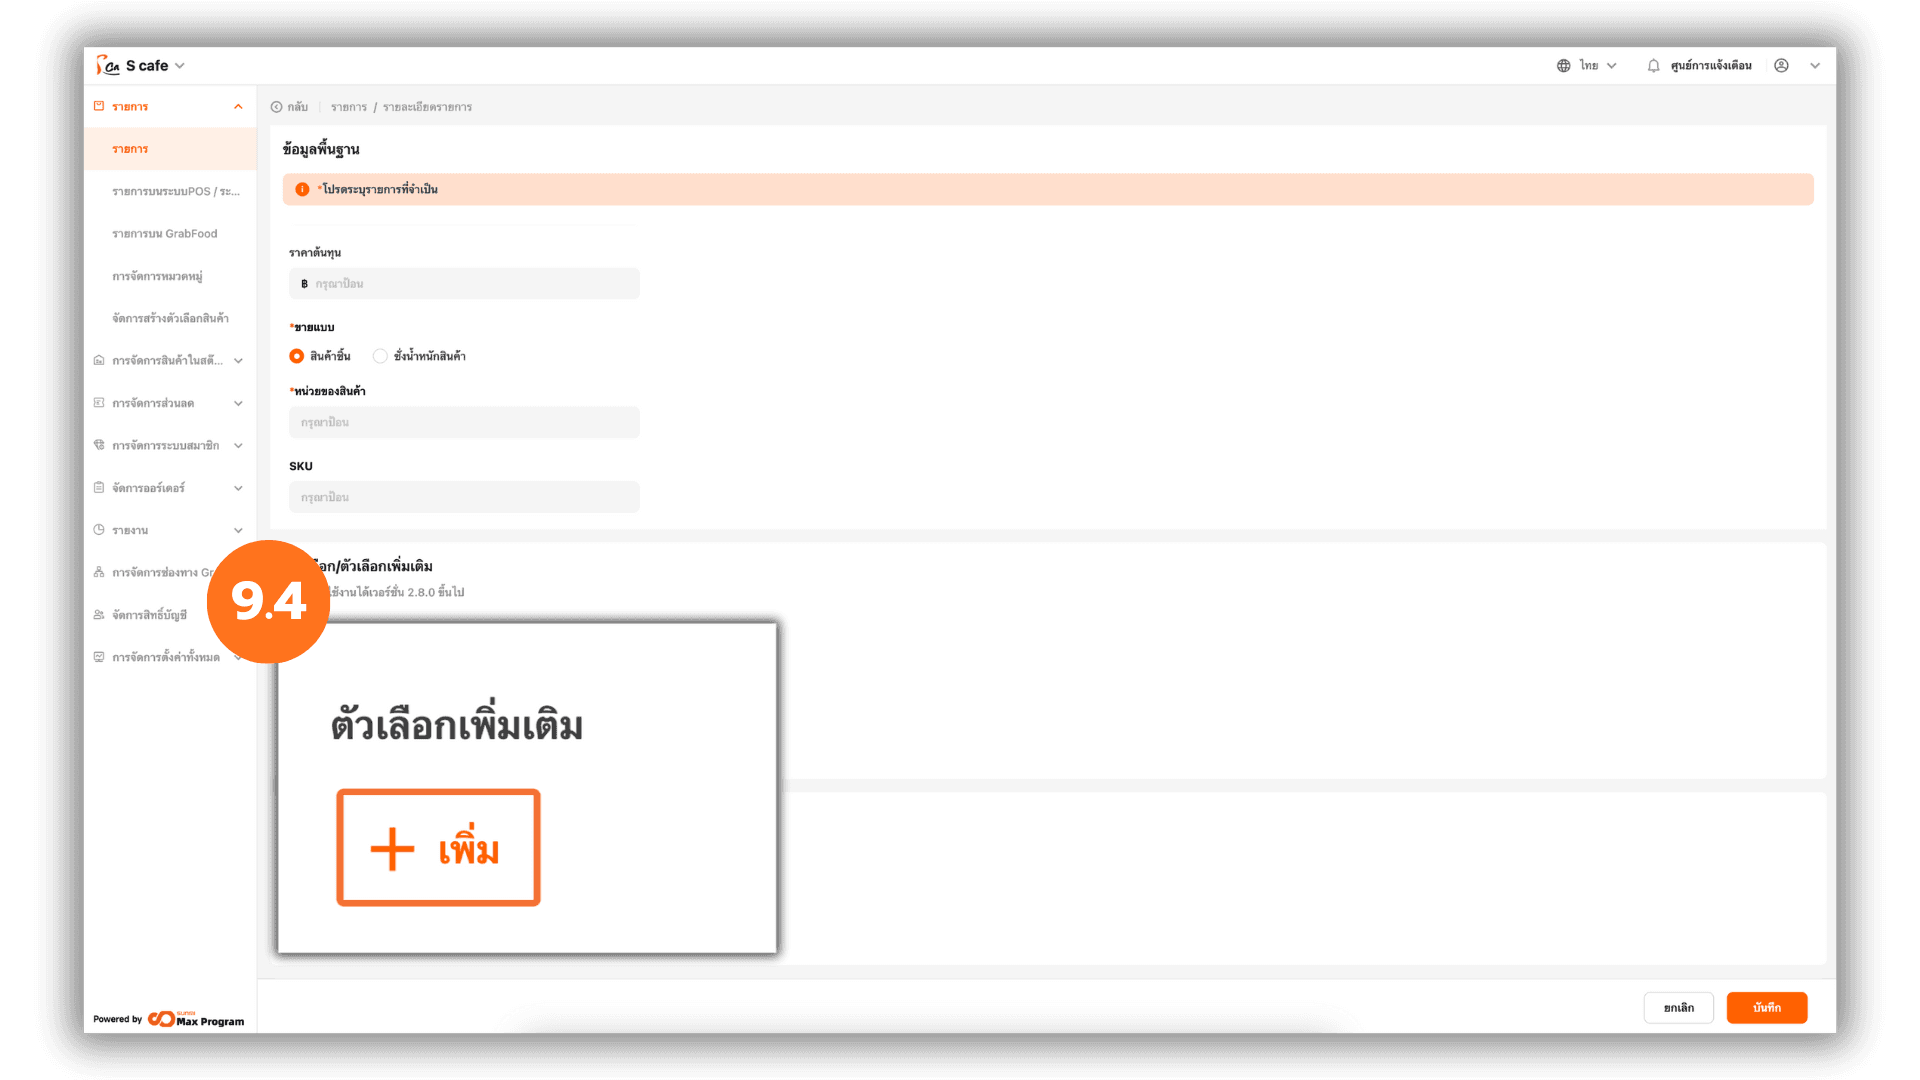Click the + เพิ่ม add option button
The height and width of the screenshot is (1080, 1920).
(x=438, y=848)
